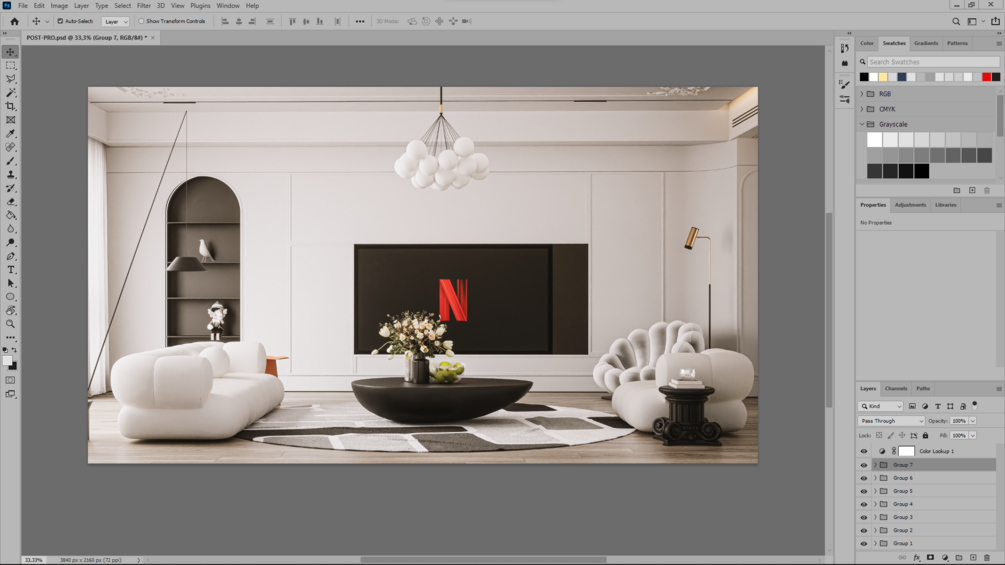
Task: Open the Filter menu
Action: [x=144, y=6]
